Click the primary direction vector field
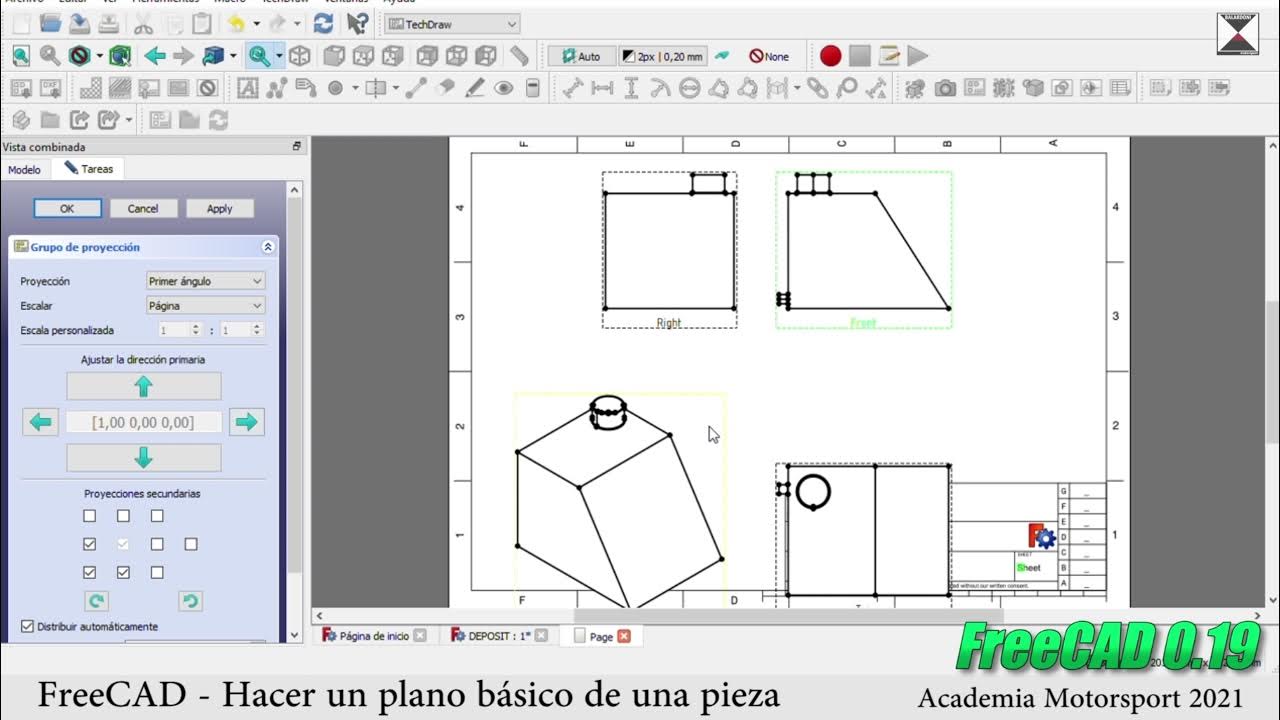The image size is (1280, 720). pyautogui.click(x=143, y=422)
